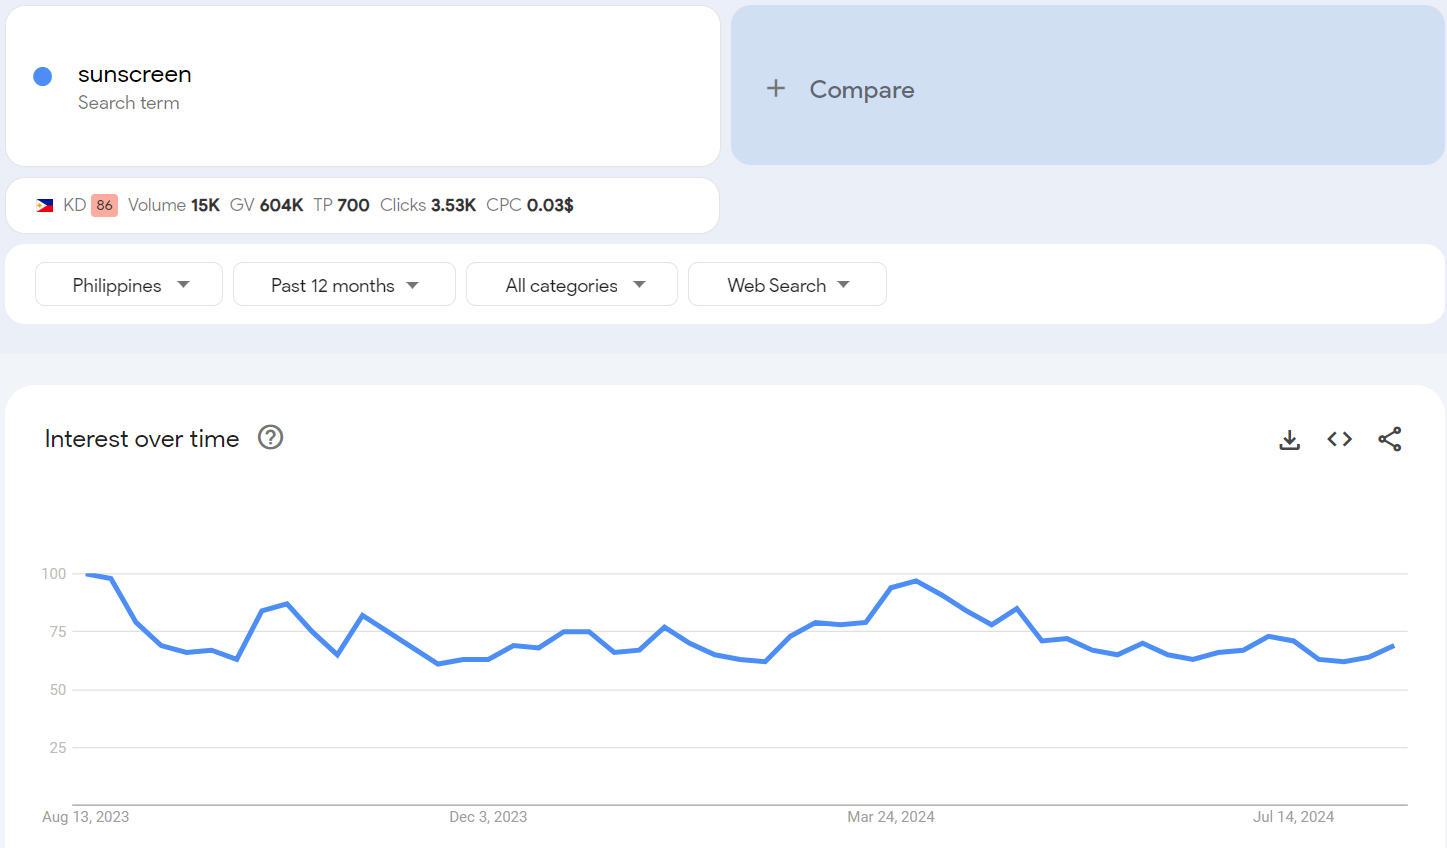This screenshot has width=1447, height=848.
Task: Click the Interest over time heading
Action: click(x=142, y=439)
